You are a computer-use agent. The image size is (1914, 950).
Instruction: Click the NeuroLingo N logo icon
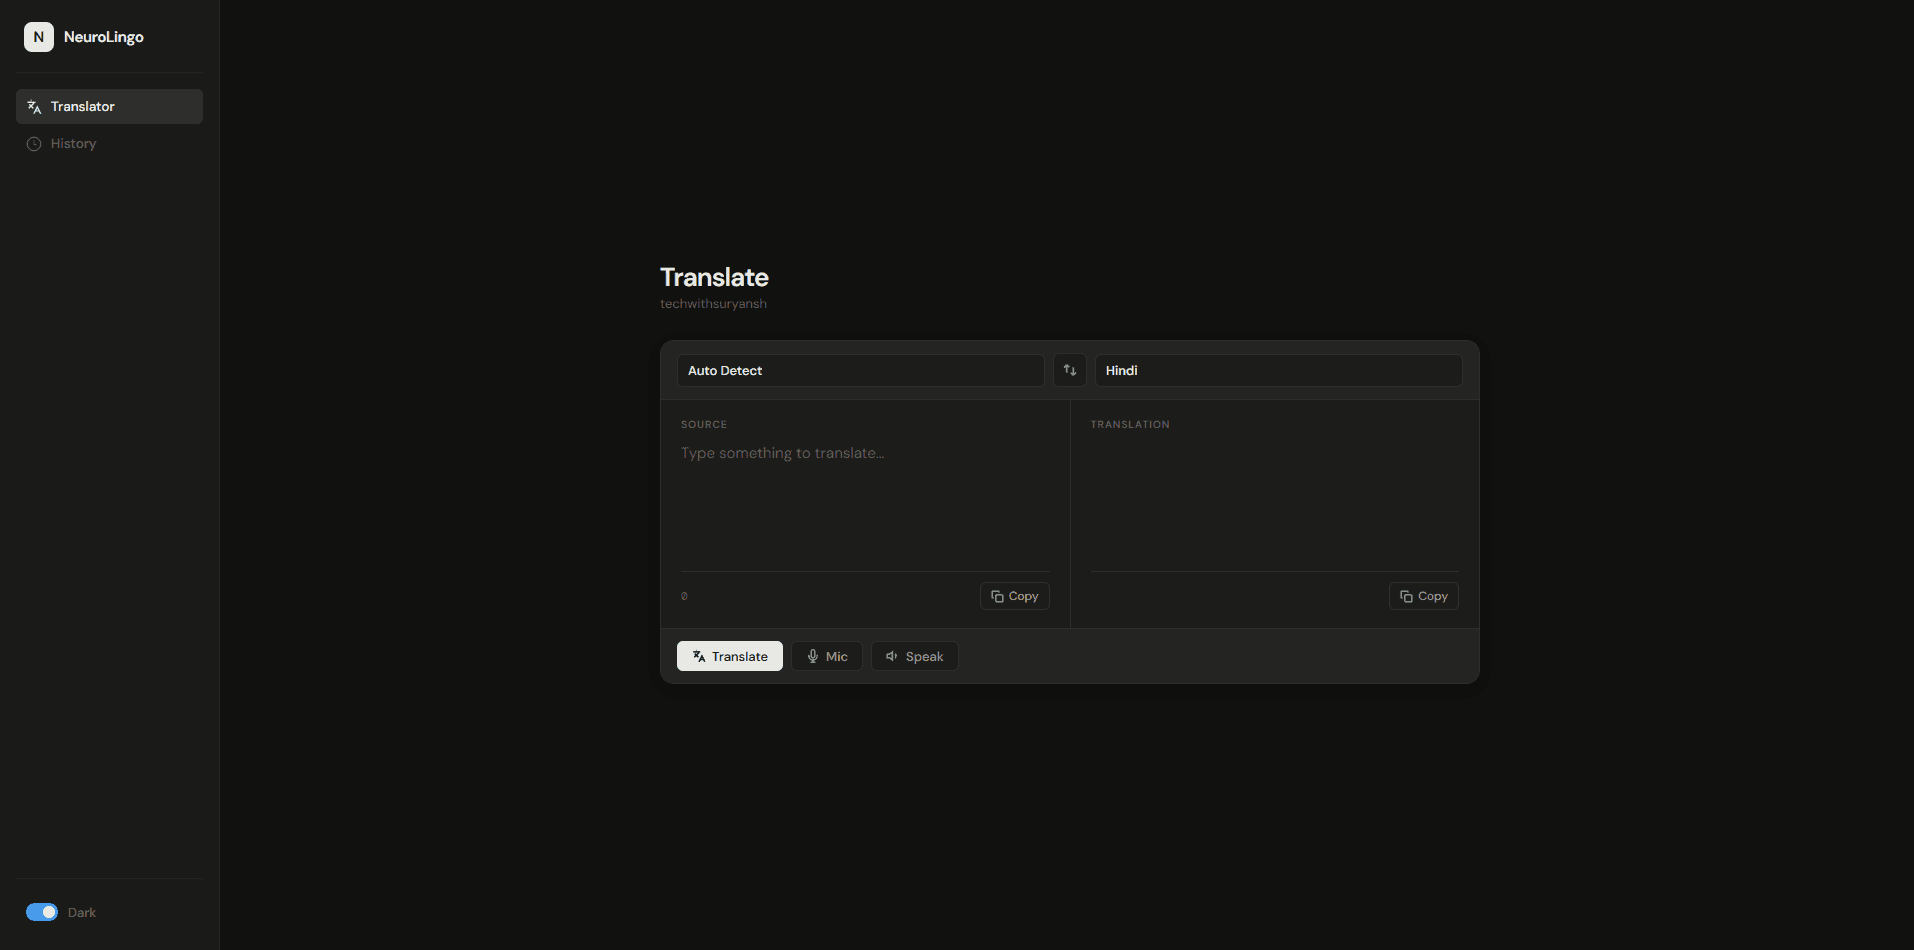(39, 37)
